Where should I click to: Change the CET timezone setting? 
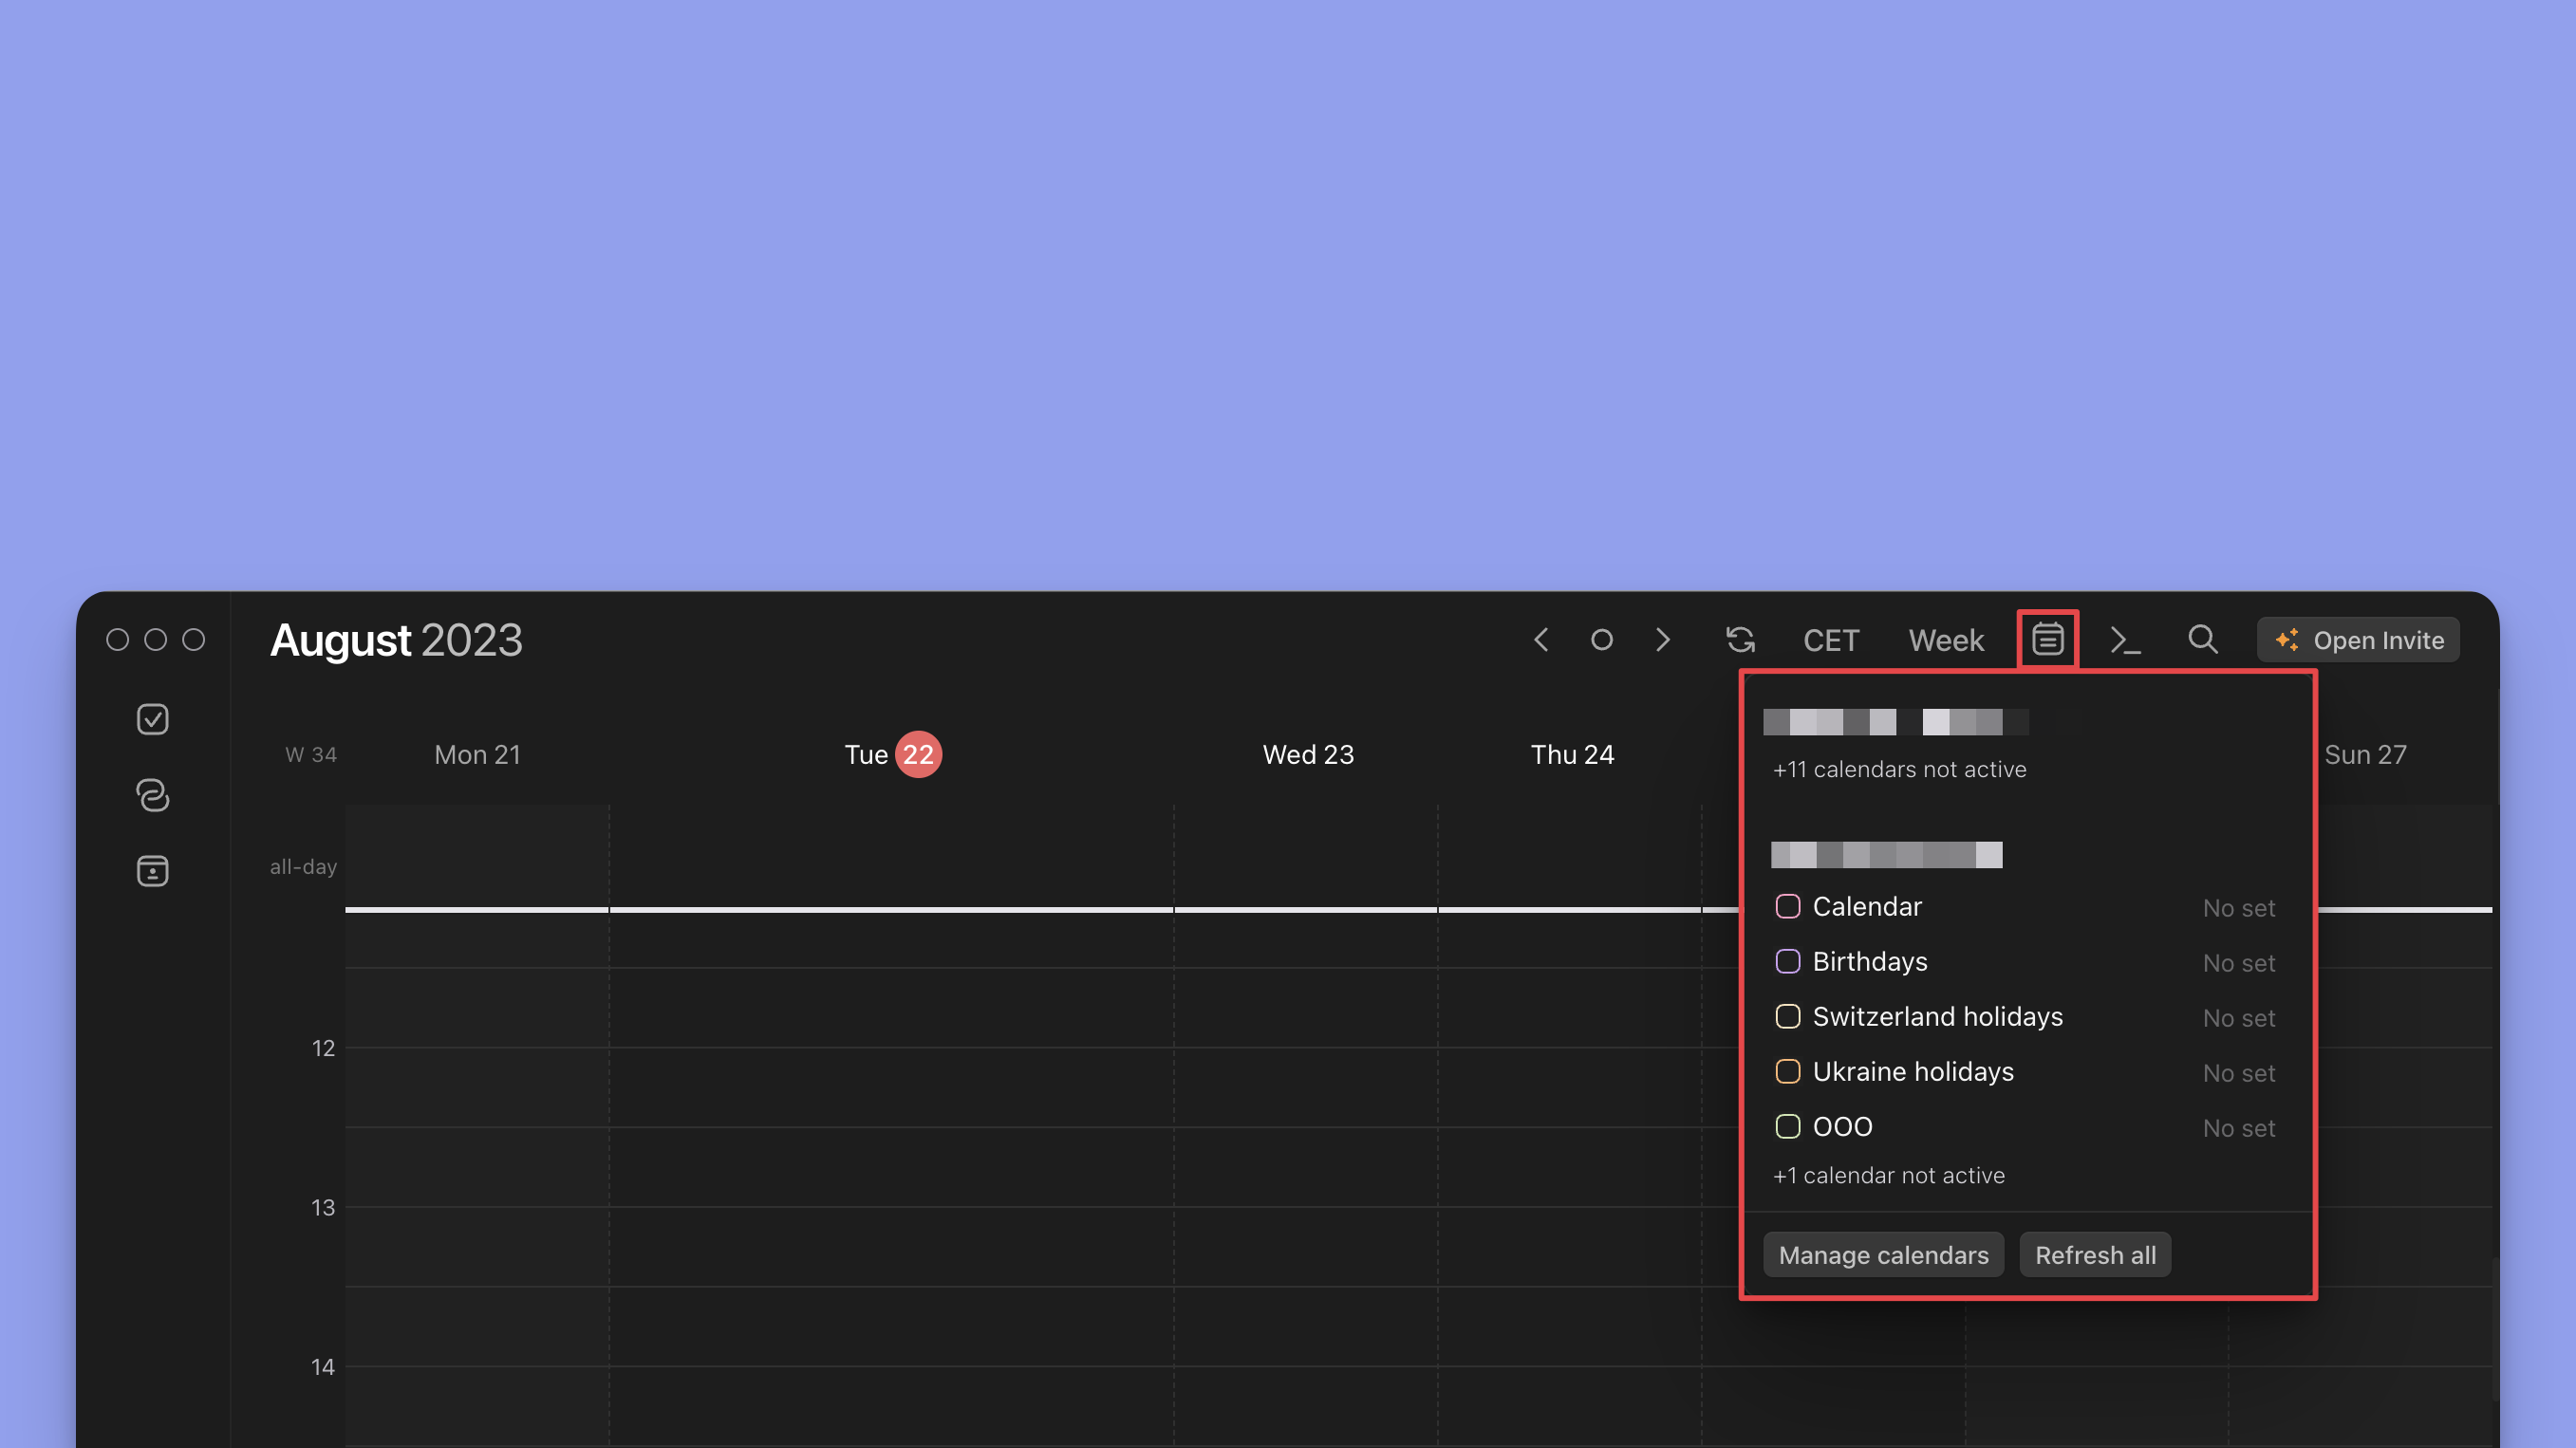pos(1831,641)
